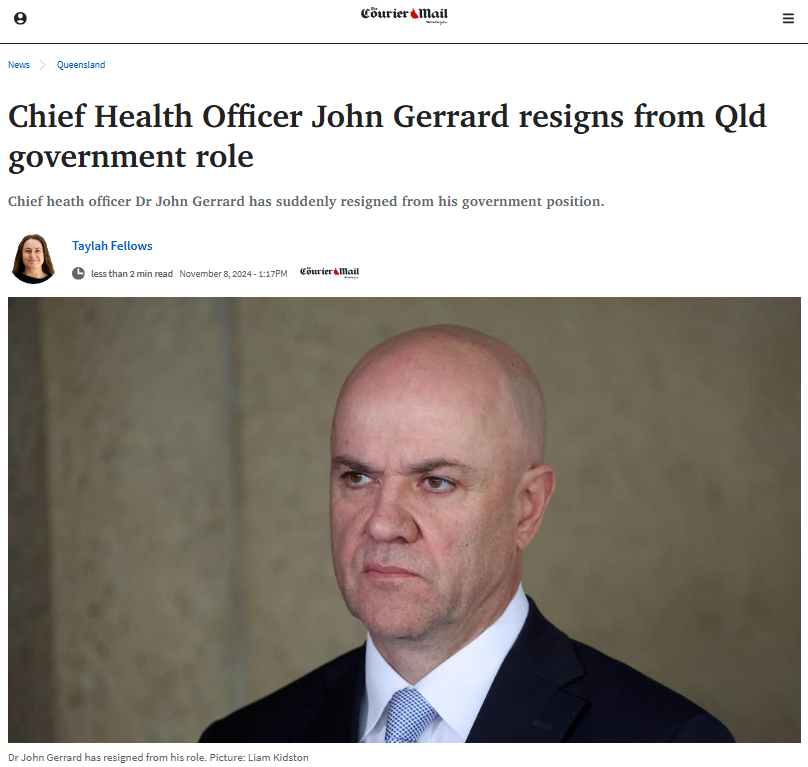Click the November 8, 2024 publish date
The height and width of the screenshot is (767, 808).
[215, 274]
